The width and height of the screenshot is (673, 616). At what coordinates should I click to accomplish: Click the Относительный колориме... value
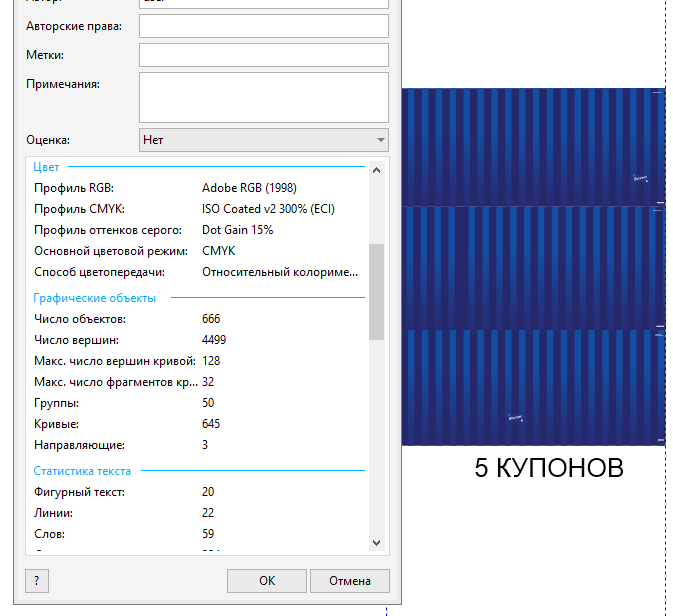(280, 272)
